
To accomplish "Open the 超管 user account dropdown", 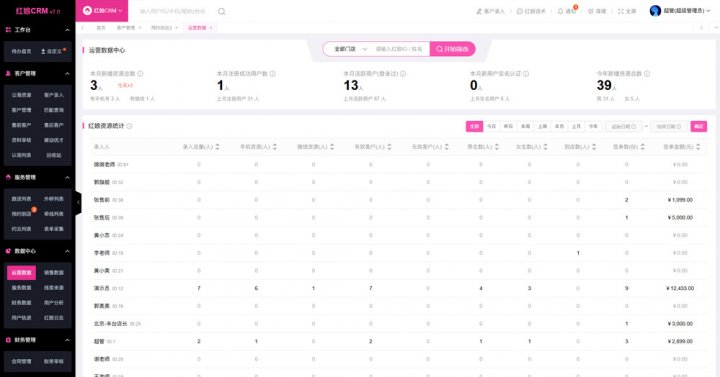I will [680, 11].
